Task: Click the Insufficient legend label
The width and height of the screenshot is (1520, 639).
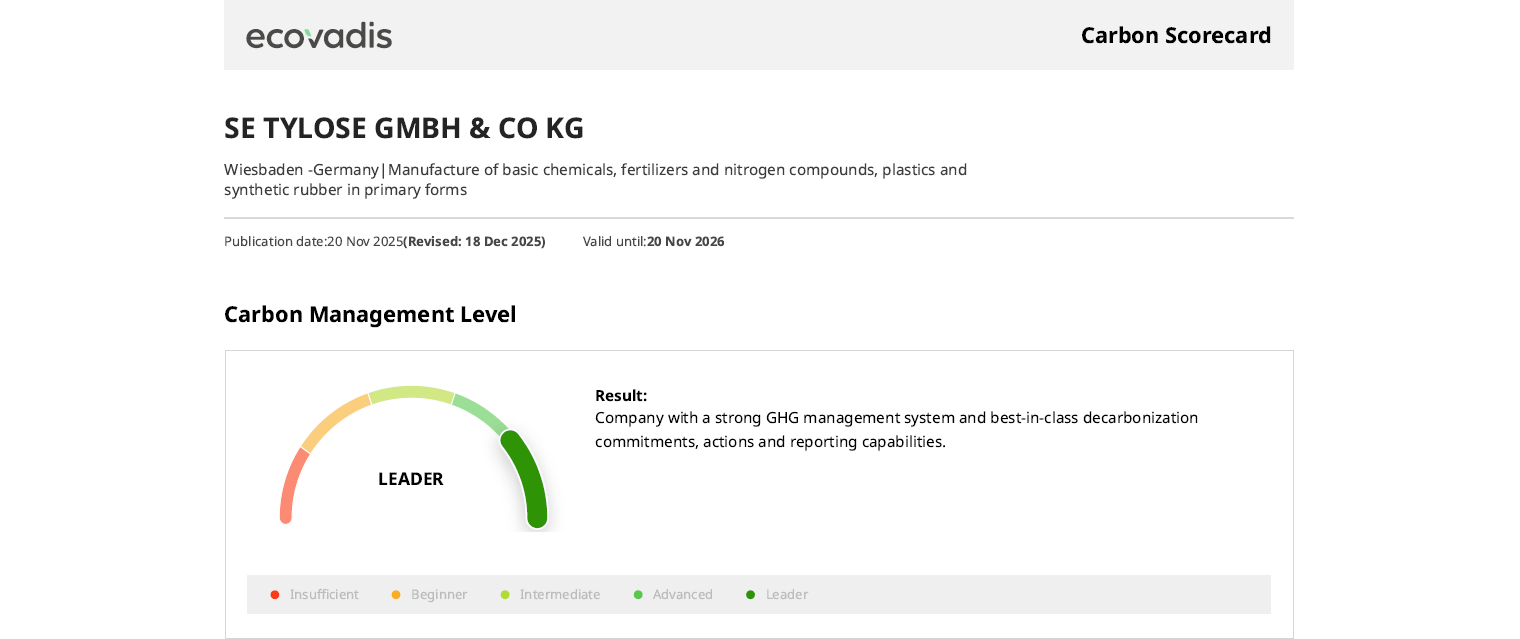Action: pyautogui.click(x=324, y=595)
